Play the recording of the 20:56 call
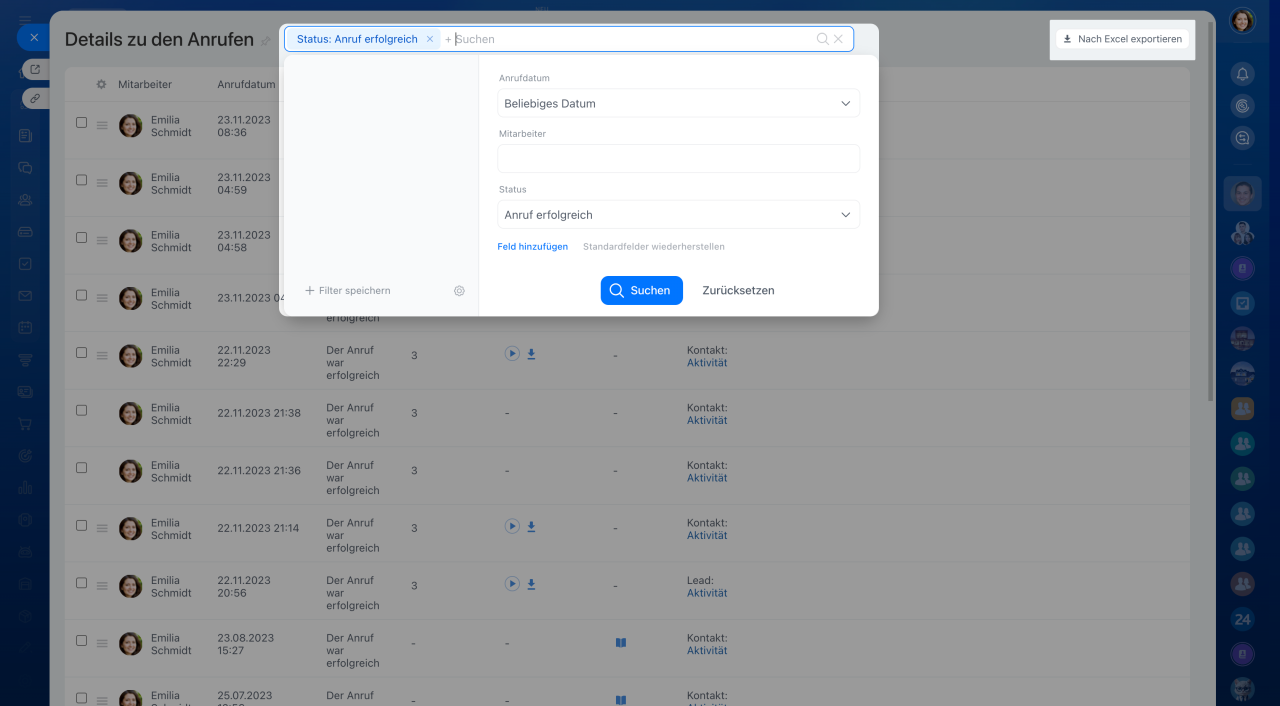Image resolution: width=1280 pixels, height=706 pixels. tap(512, 583)
